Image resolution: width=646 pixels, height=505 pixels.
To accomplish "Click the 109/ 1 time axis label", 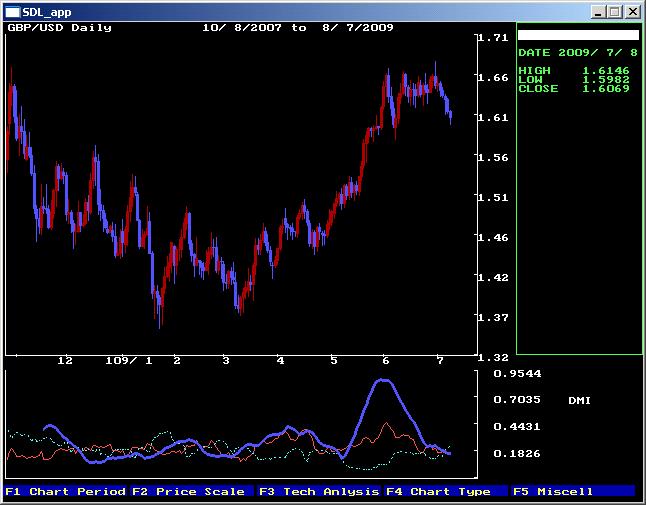I will [129, 361].
